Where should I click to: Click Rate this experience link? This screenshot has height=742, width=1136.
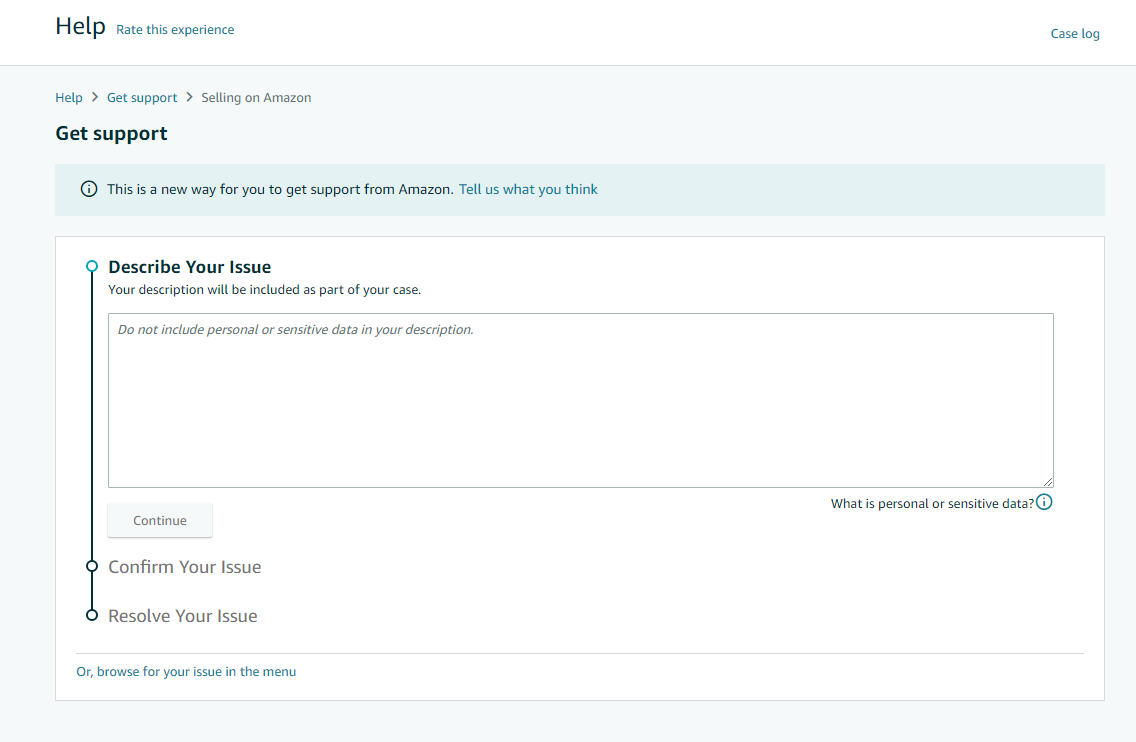pyautogui.click(x=175, y=30)
